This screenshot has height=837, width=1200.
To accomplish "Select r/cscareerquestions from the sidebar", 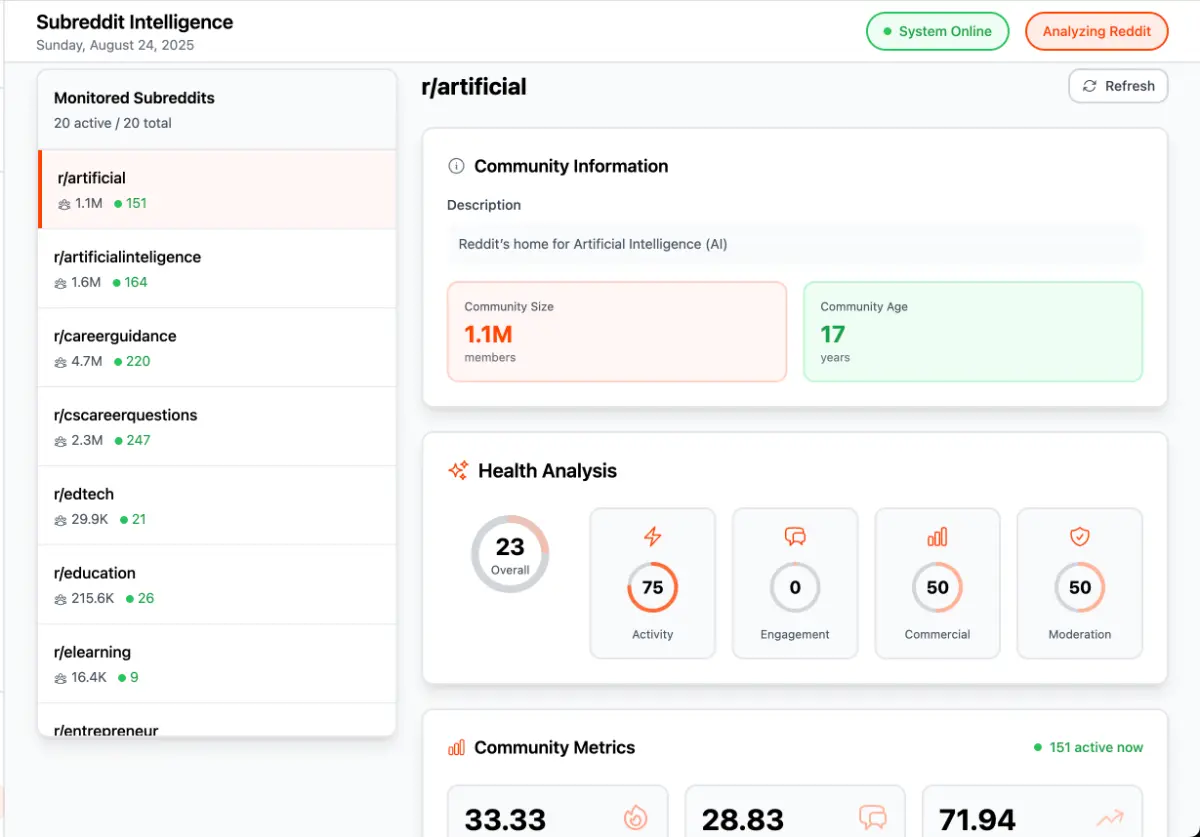I will (x=217, y=427).
